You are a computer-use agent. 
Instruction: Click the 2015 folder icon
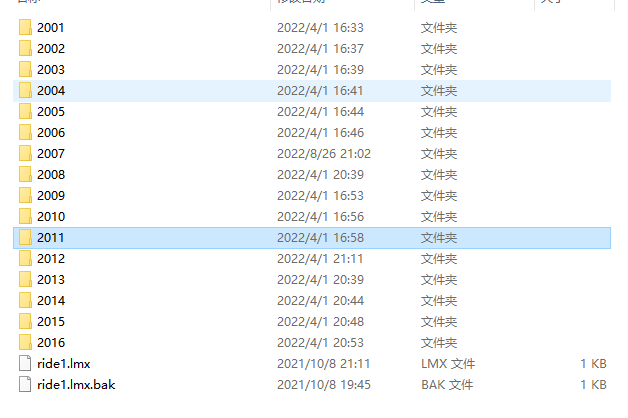25,322
